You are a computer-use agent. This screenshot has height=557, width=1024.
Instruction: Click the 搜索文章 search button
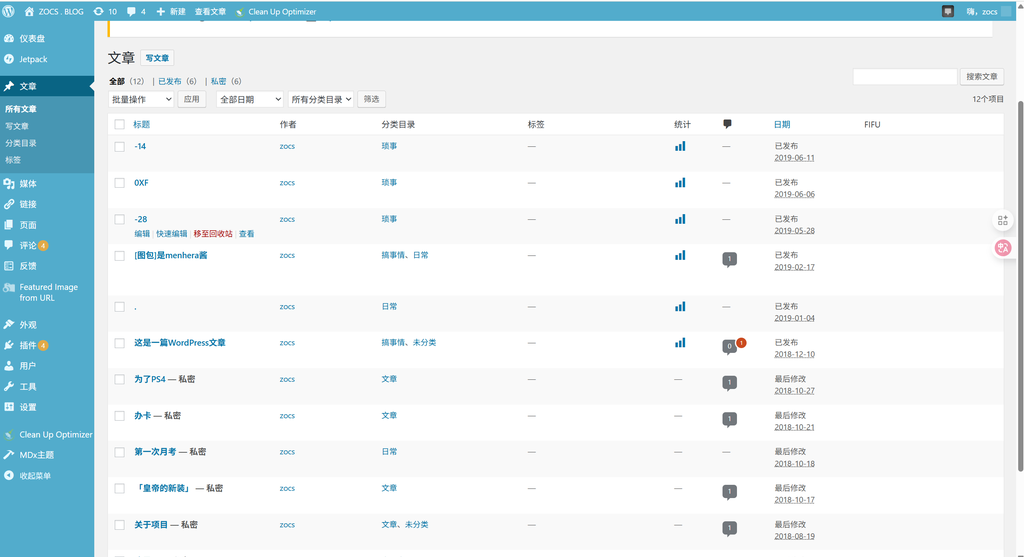click(x=982, y=76)
